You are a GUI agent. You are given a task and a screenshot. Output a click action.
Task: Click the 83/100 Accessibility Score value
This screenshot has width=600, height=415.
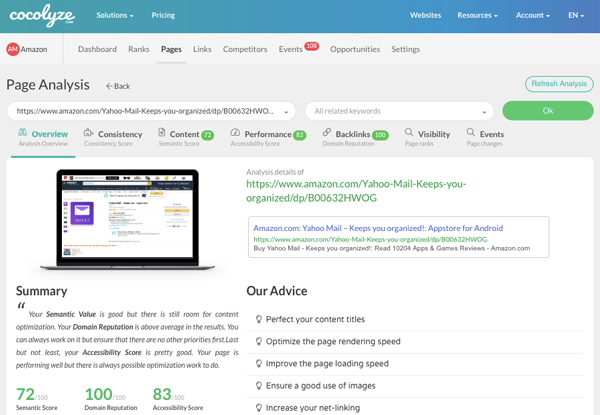(168, 394)
